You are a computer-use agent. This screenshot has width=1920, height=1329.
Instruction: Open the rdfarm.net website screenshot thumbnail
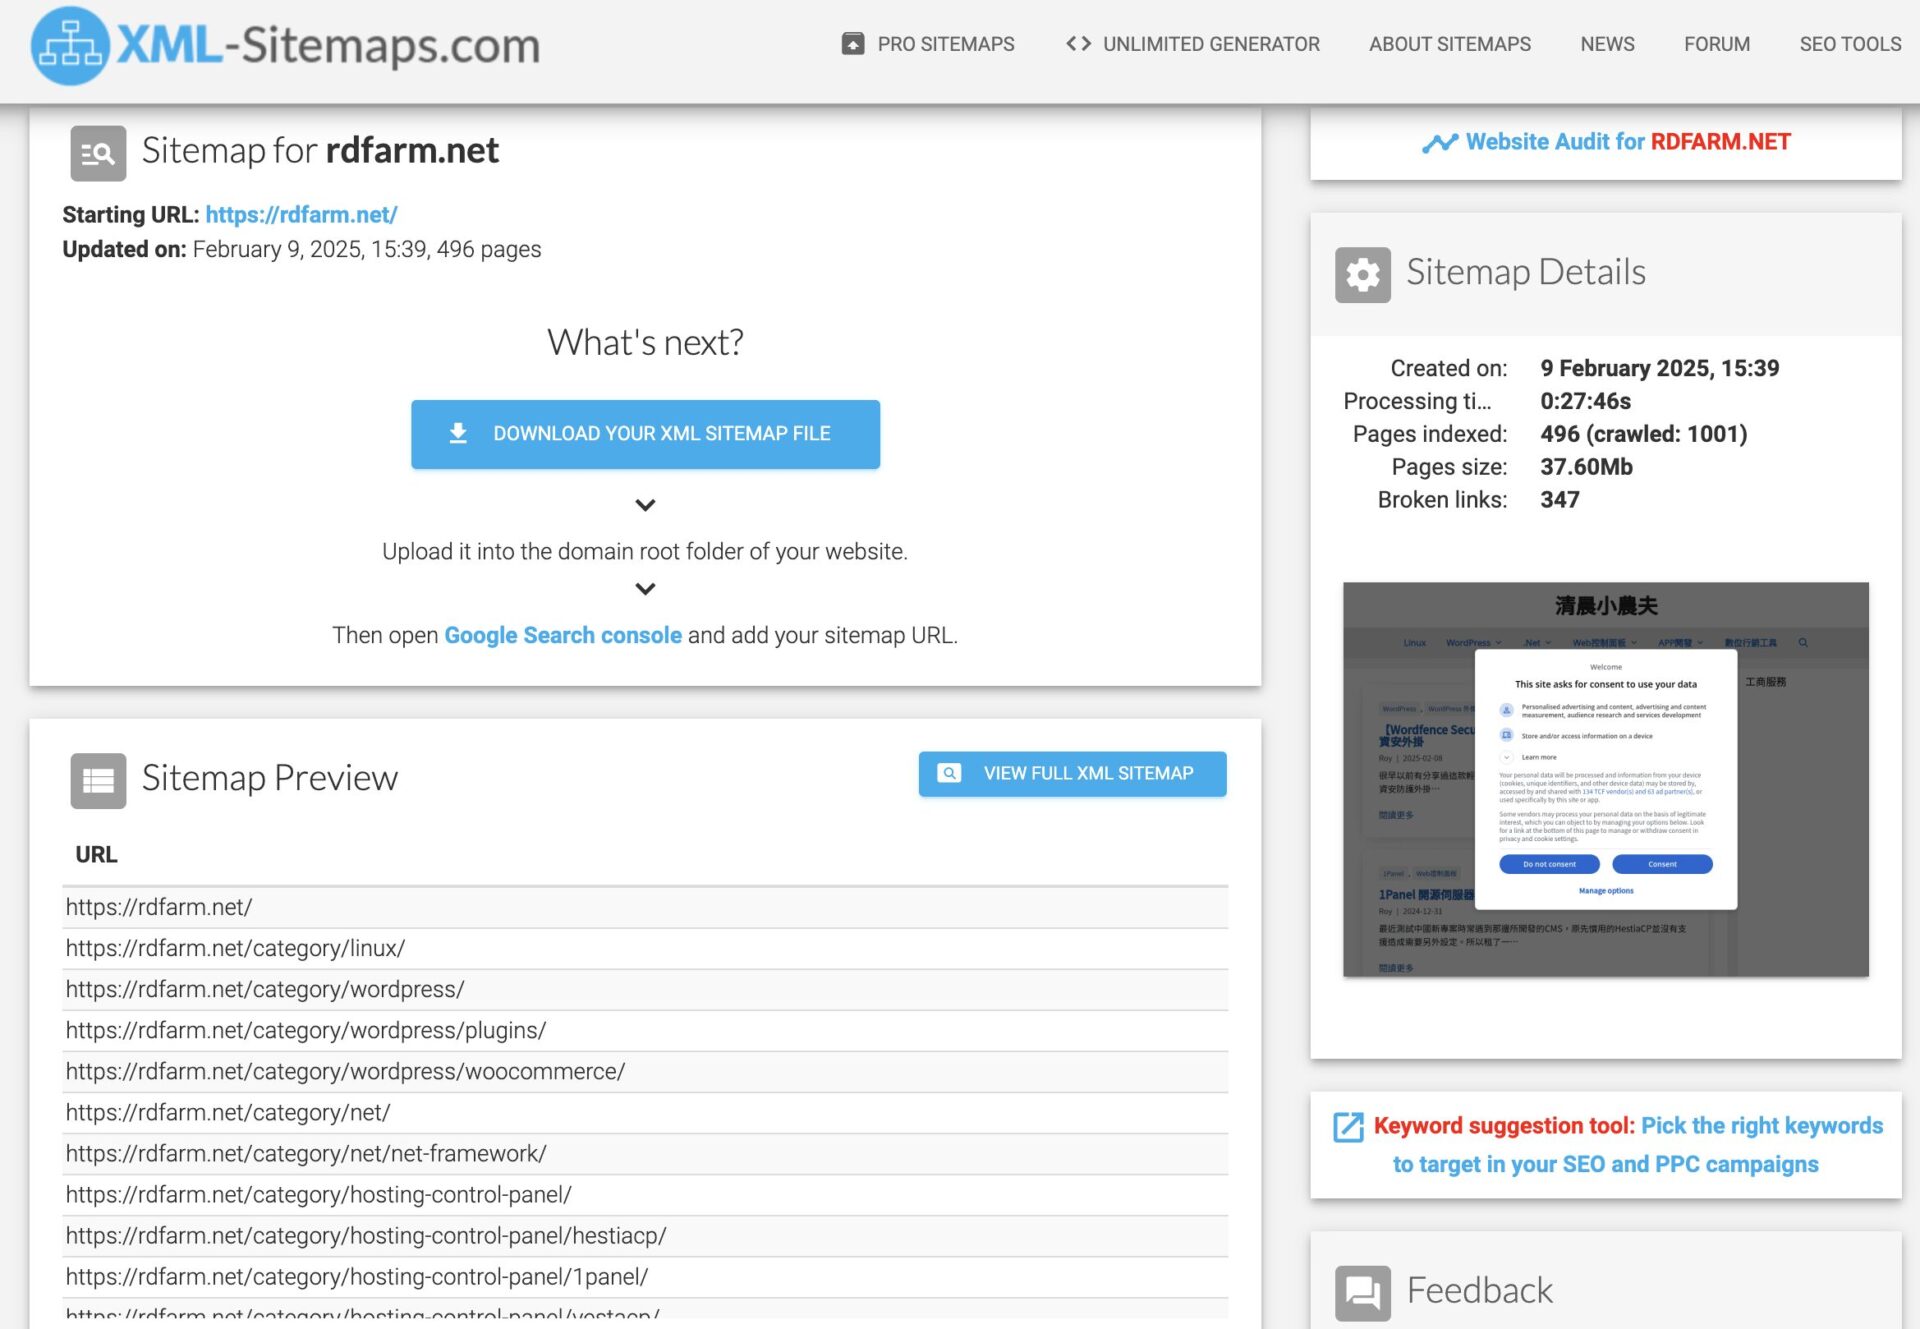[x=1605, y=779]
